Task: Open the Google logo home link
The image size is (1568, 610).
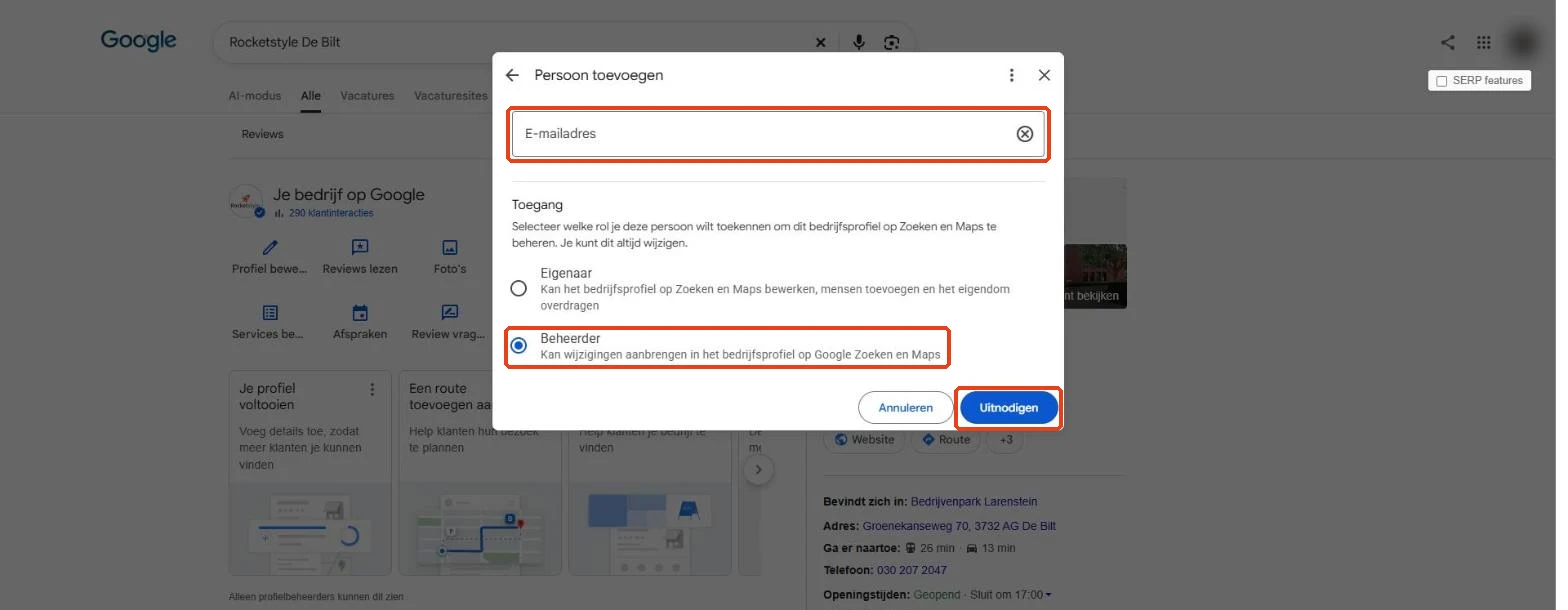Action: (139, 41)
